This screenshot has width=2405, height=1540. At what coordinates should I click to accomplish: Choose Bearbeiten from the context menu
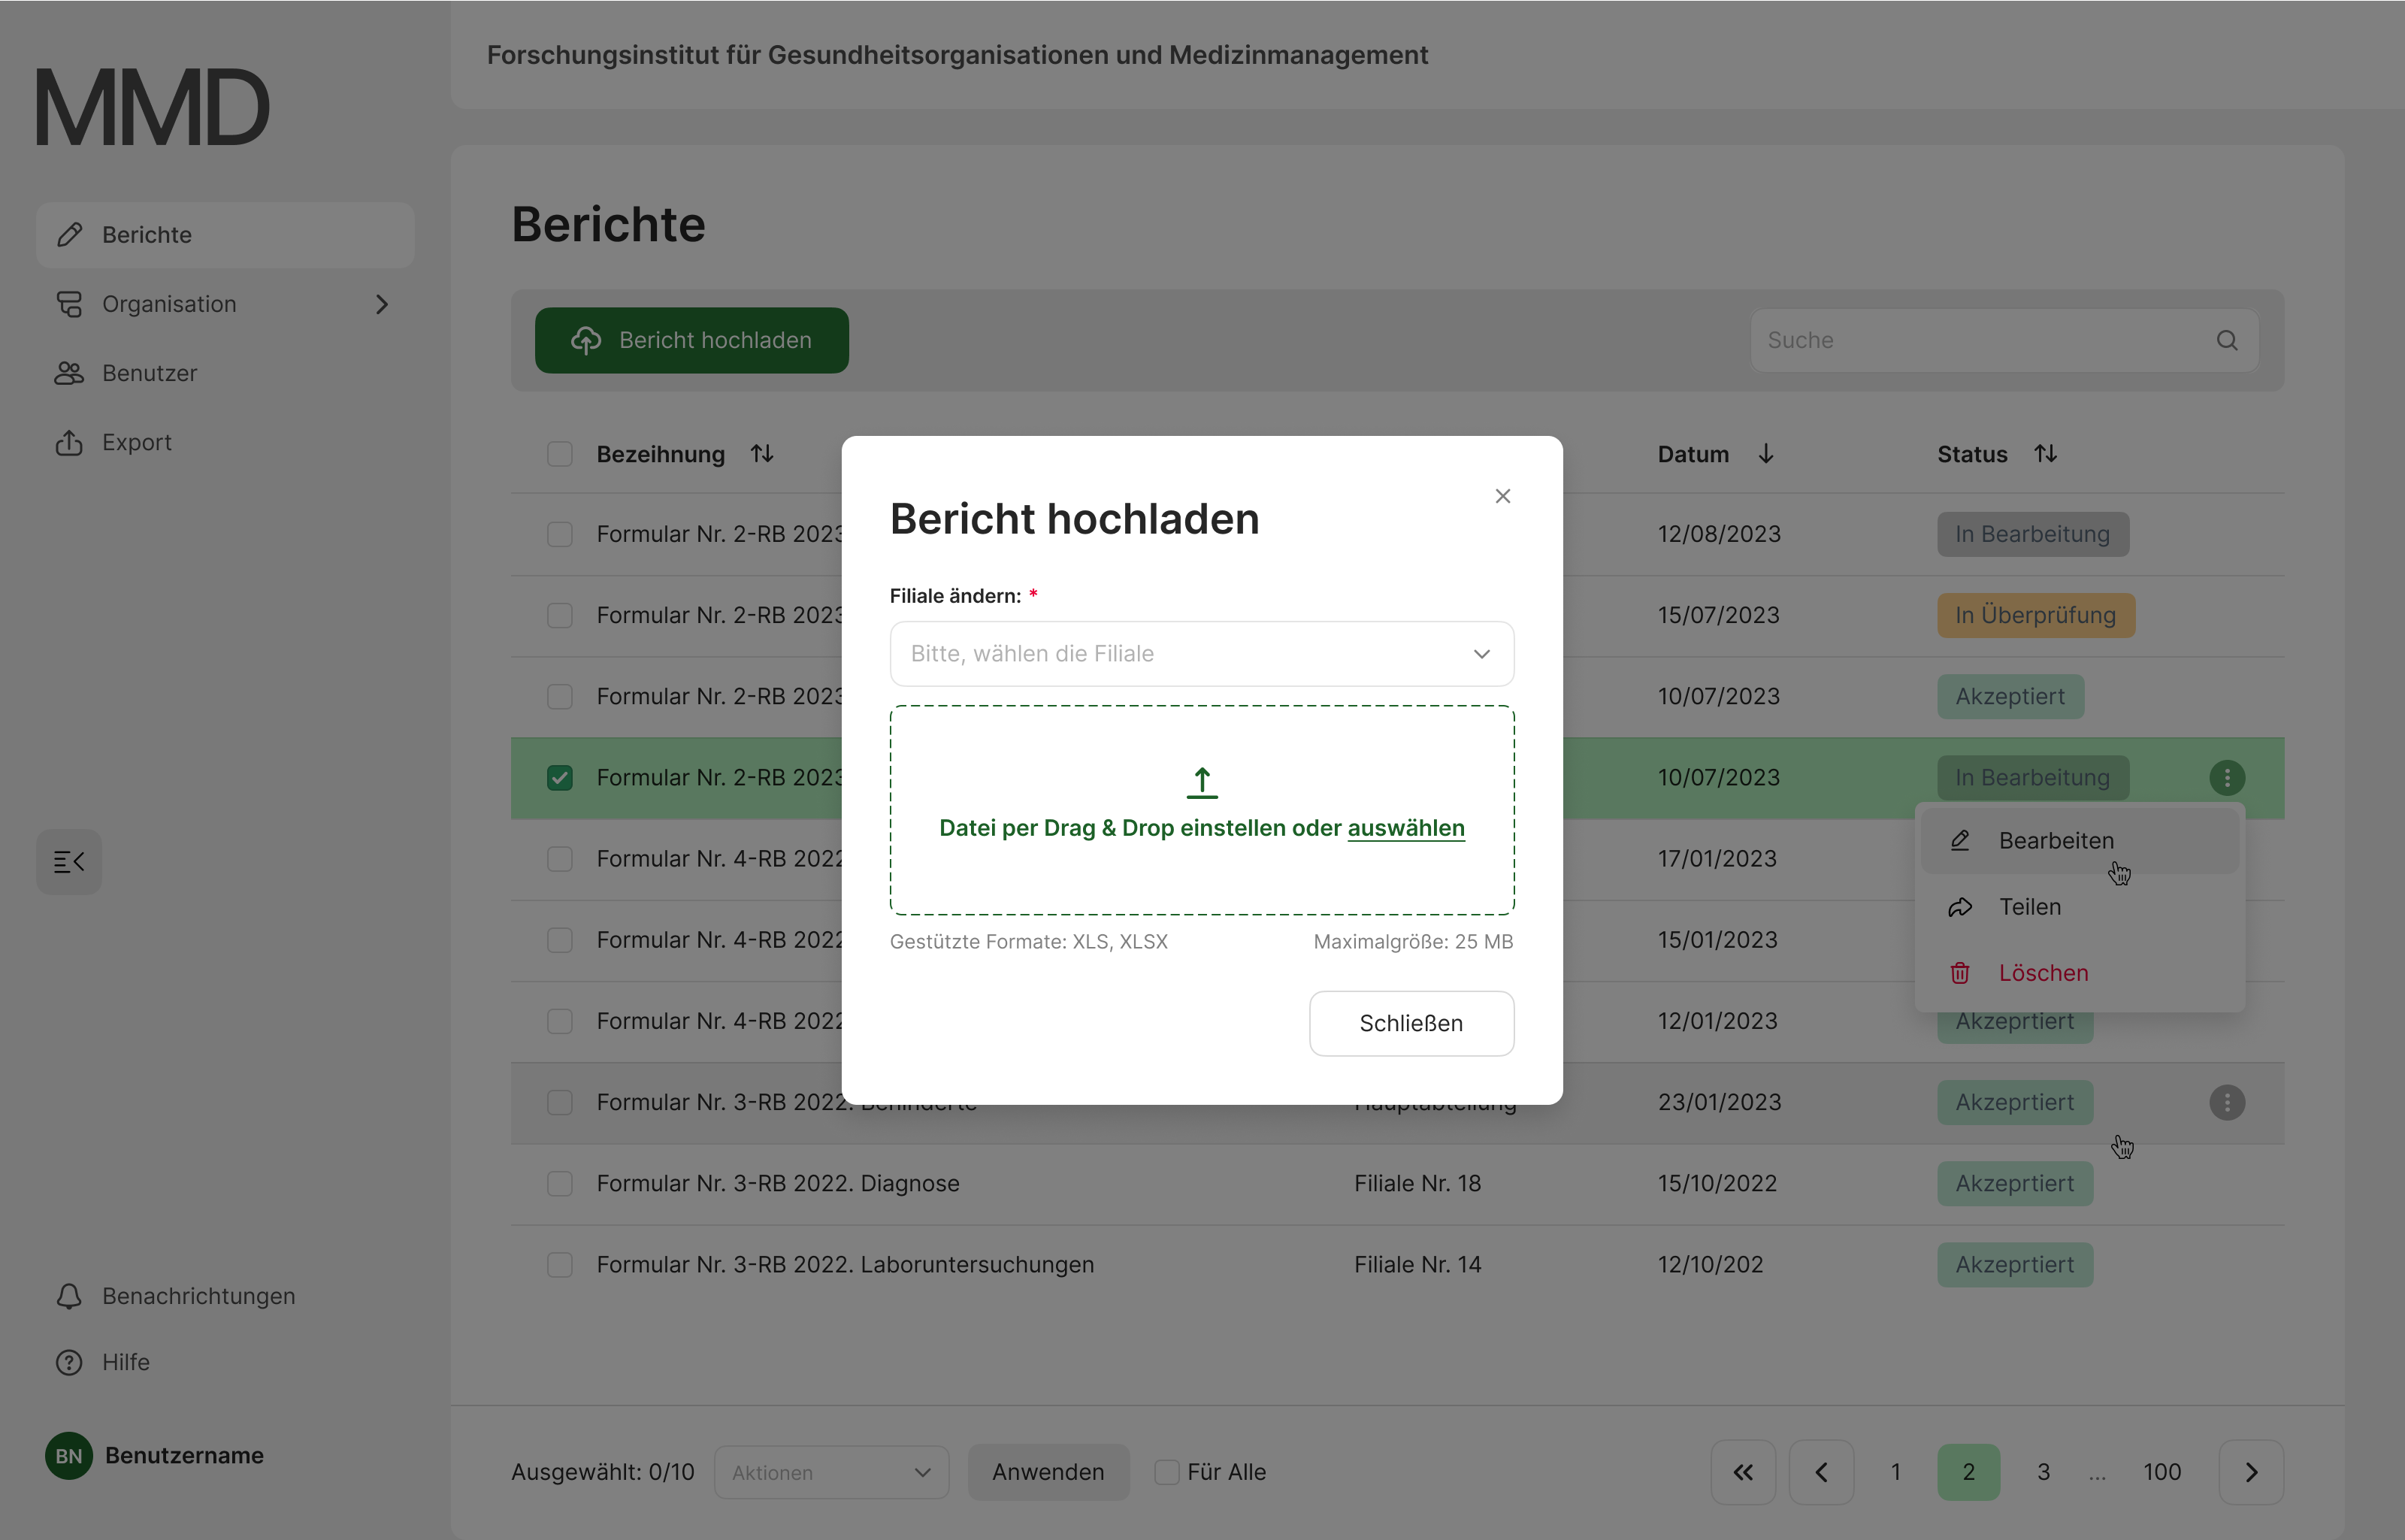[2056, 841]
